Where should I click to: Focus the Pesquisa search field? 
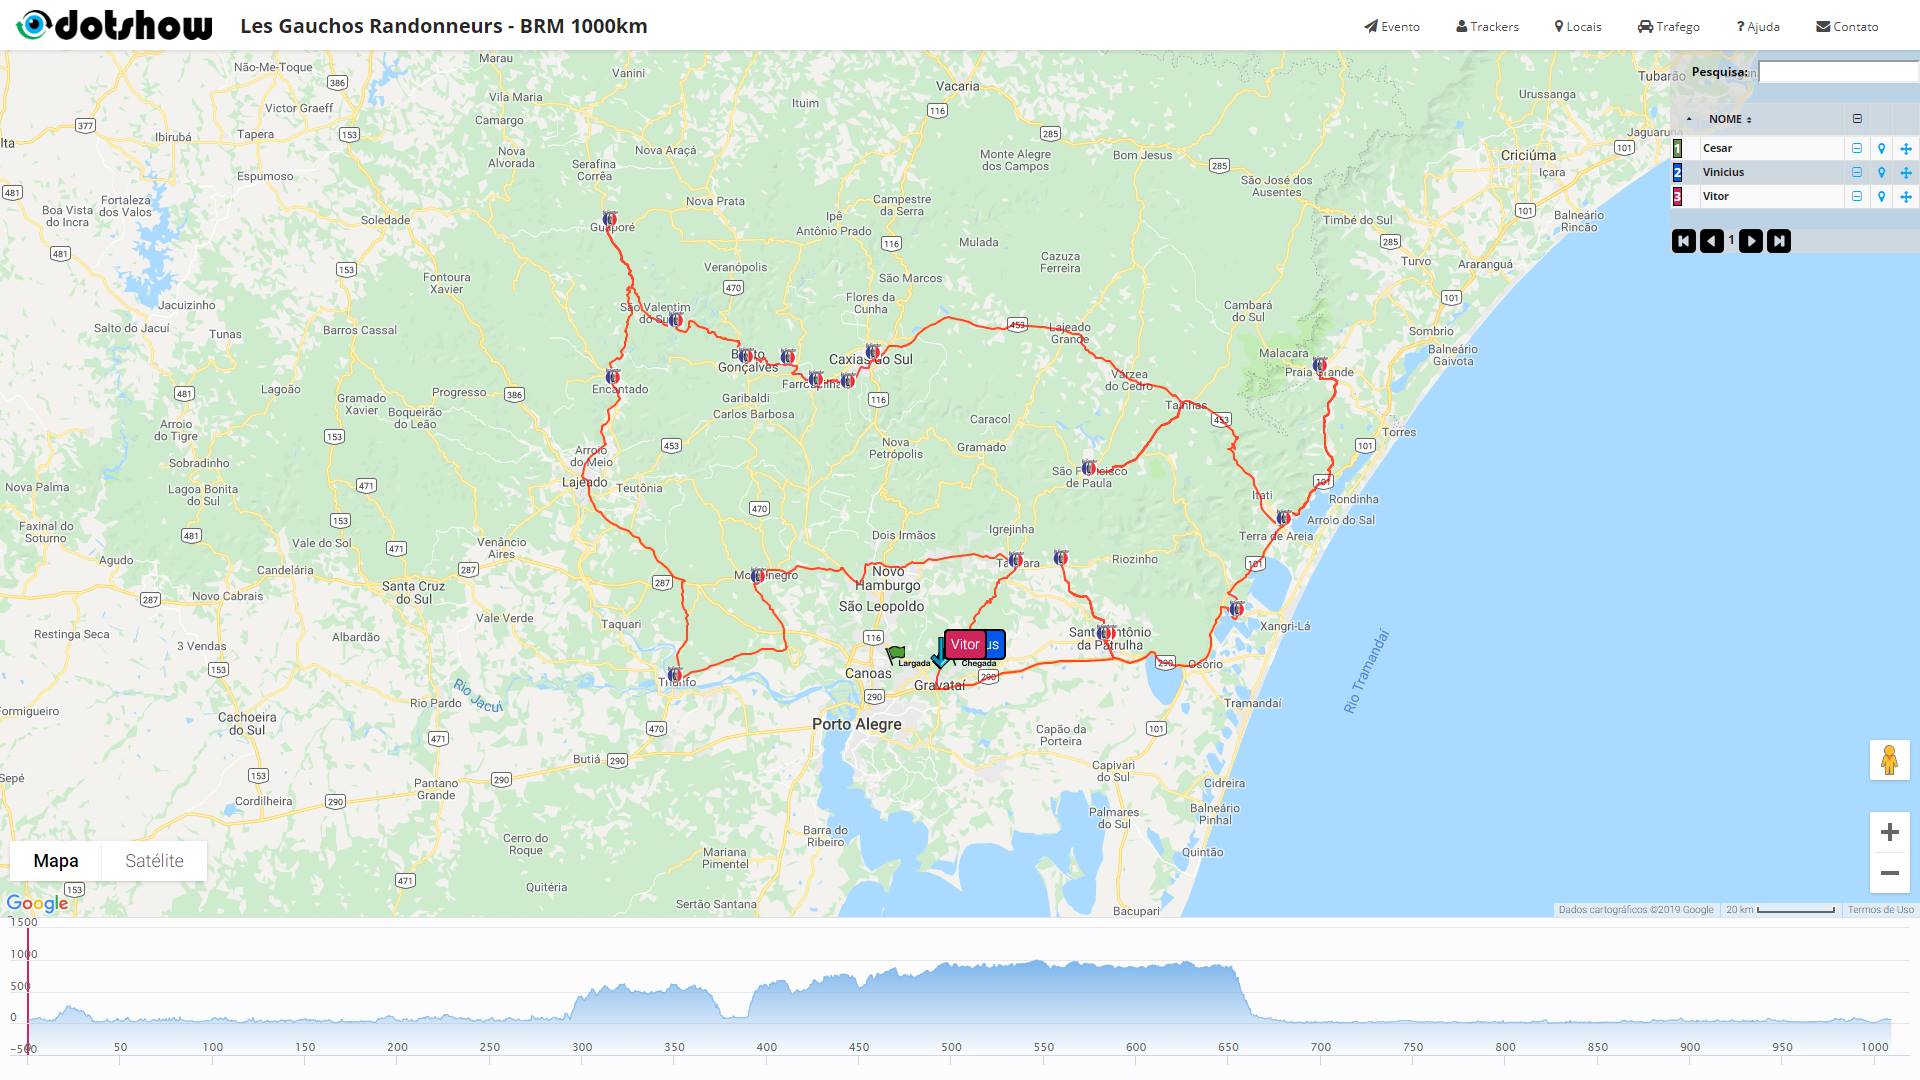click(x=1838, y=72)
